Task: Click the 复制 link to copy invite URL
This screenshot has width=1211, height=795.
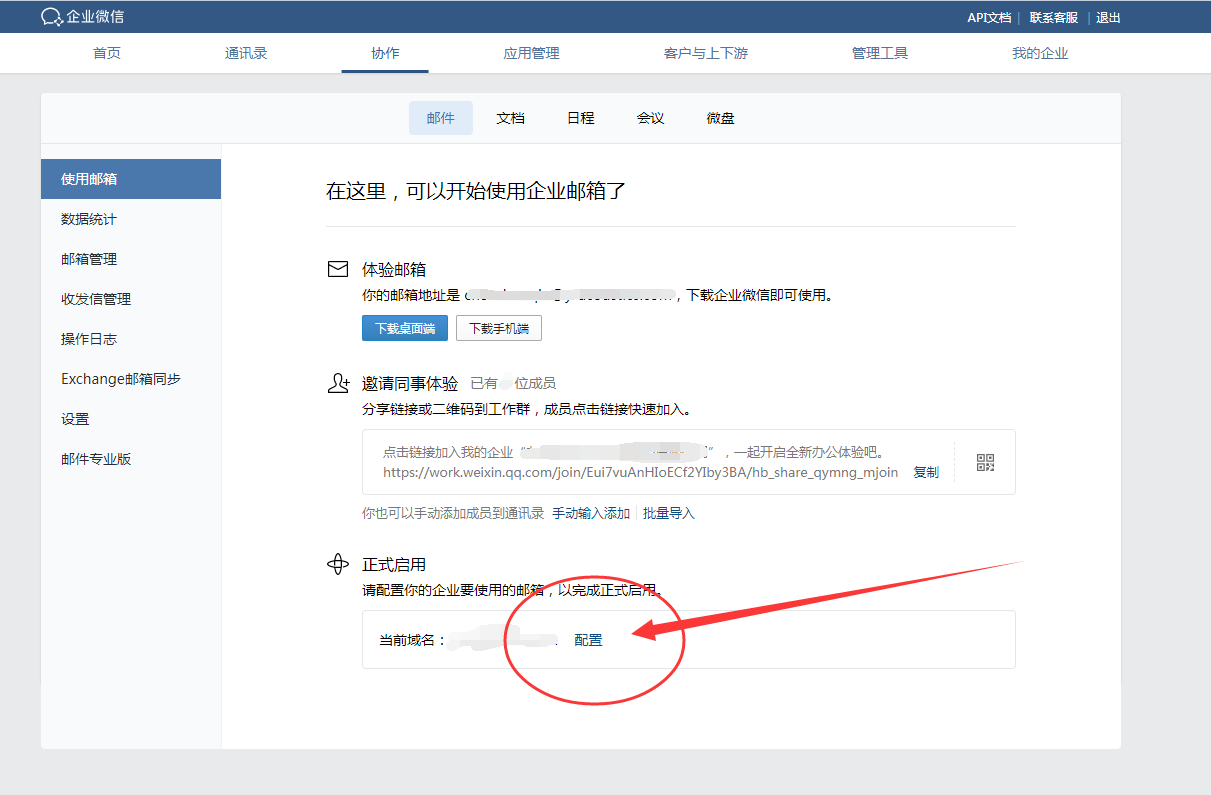Action: (926, 472)
